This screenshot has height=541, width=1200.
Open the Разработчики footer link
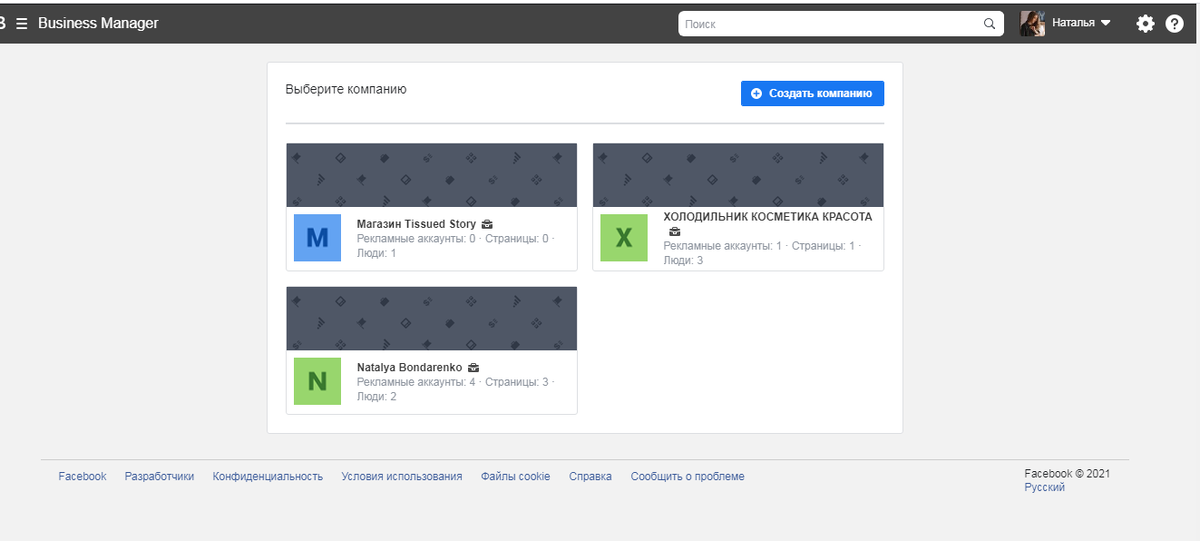coord(159,477)
